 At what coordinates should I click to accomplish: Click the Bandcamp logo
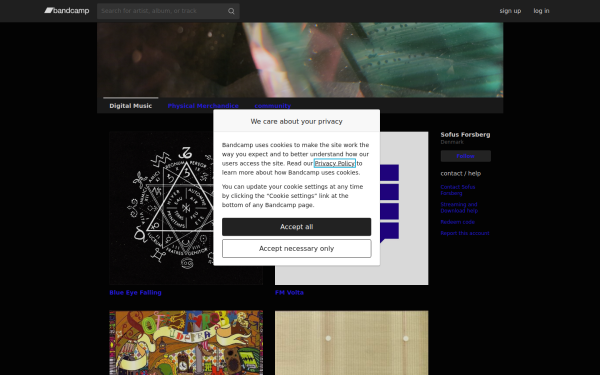[x=67, y=11]
